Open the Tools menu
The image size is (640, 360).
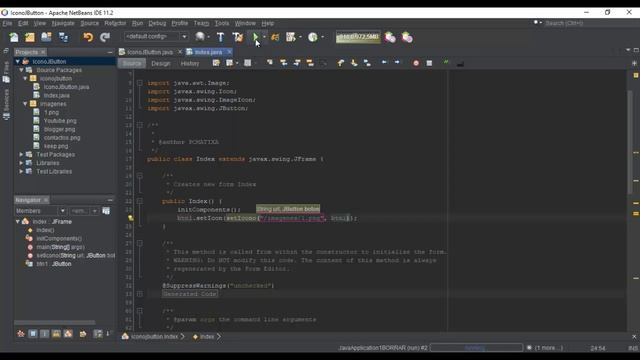pyautogui.click(x=222, y=23)
